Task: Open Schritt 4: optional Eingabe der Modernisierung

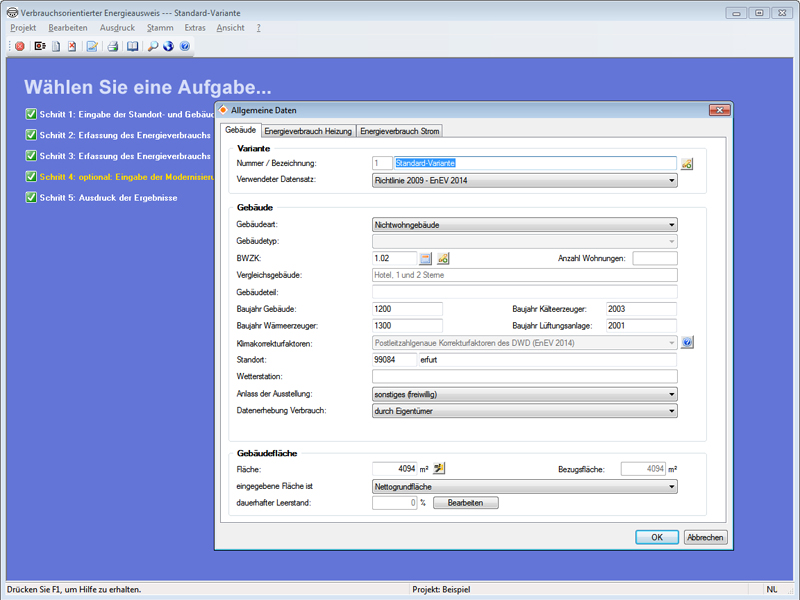Action: point(127,177)
